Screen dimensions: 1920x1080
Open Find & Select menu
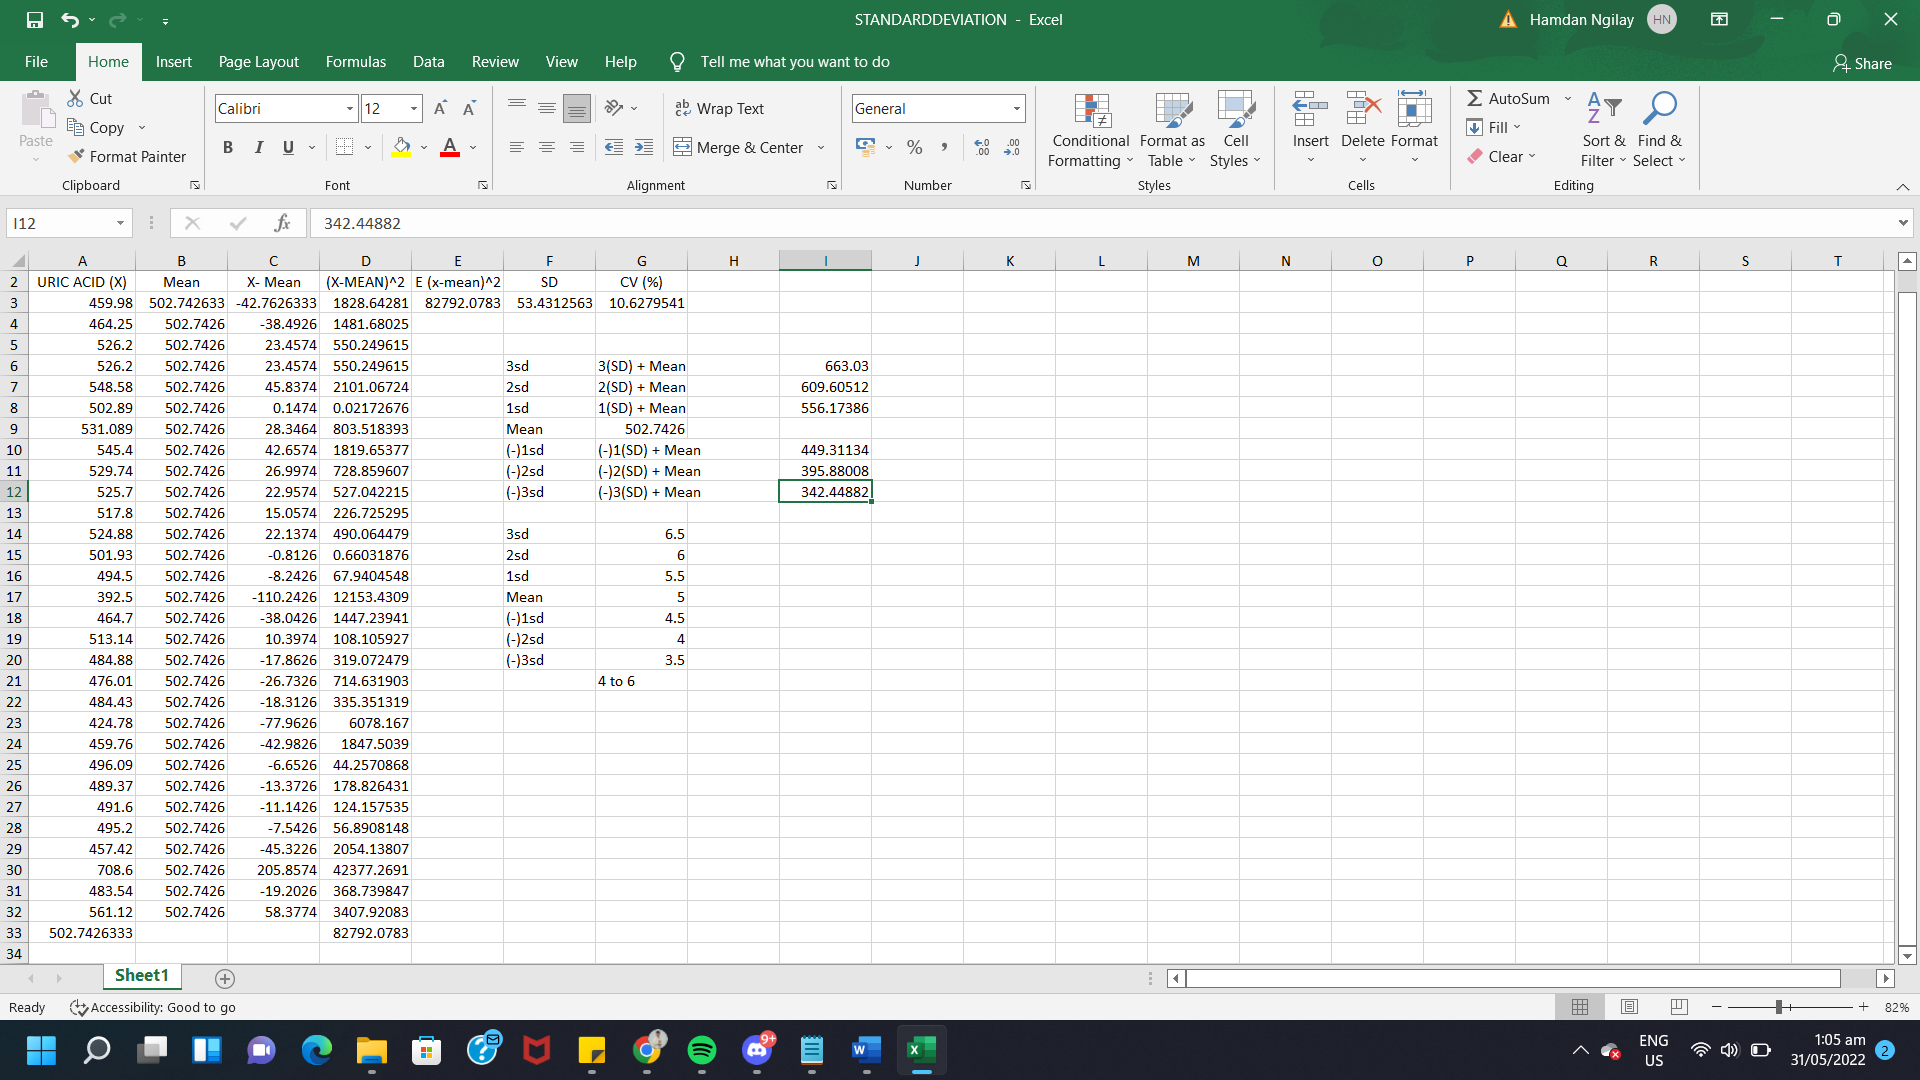(1660, 130)
